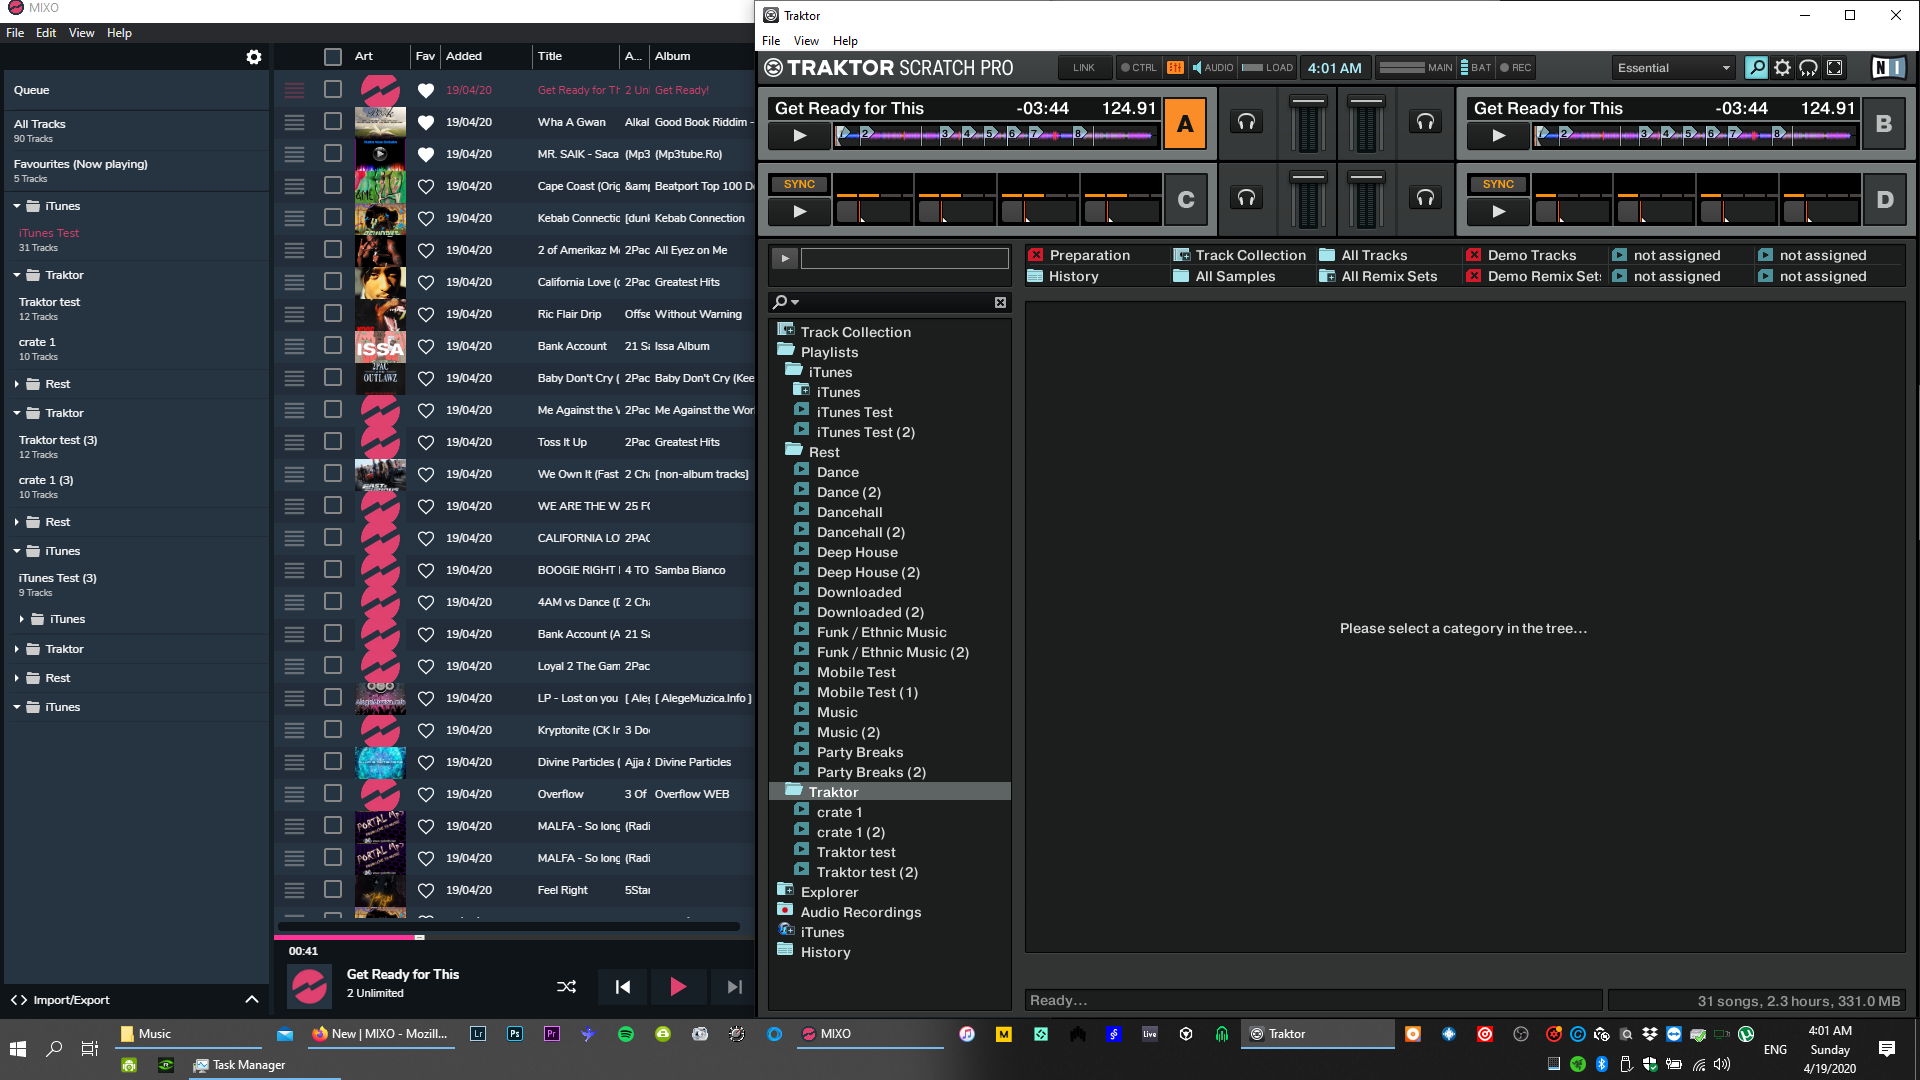Open the Essential layout dropdown
Viewport: 1920px width, 1080px height.
[1673, 68]
